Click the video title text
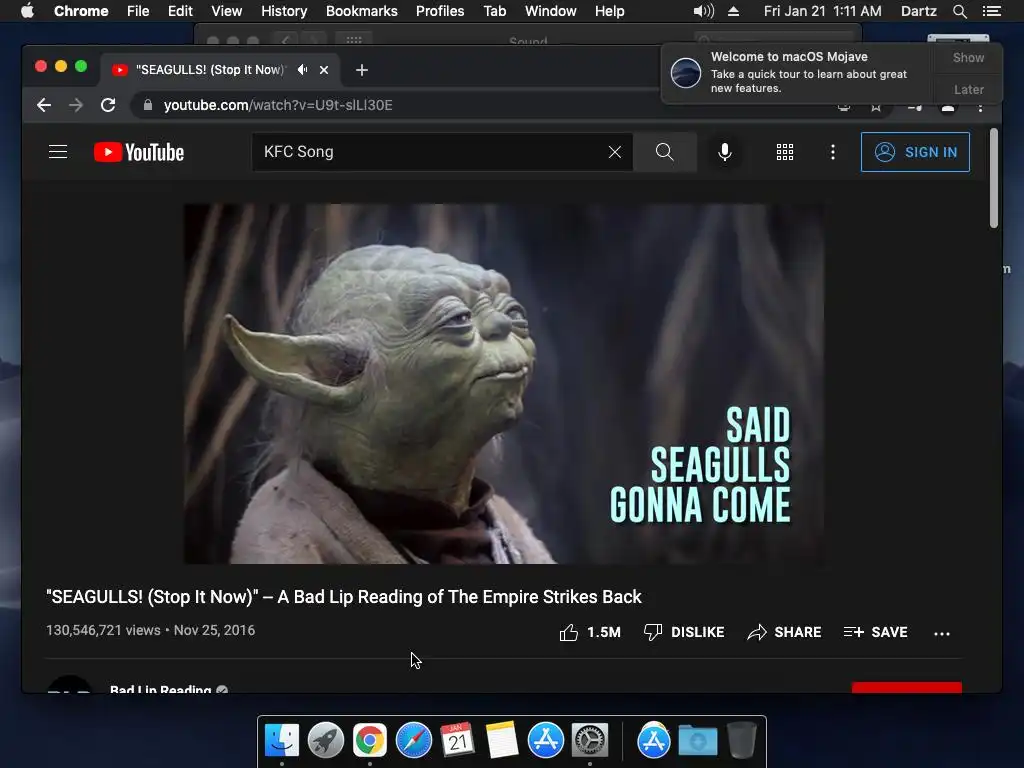Image resolution: width=1024 pixels, height=768 pixels. coord(344,597)
